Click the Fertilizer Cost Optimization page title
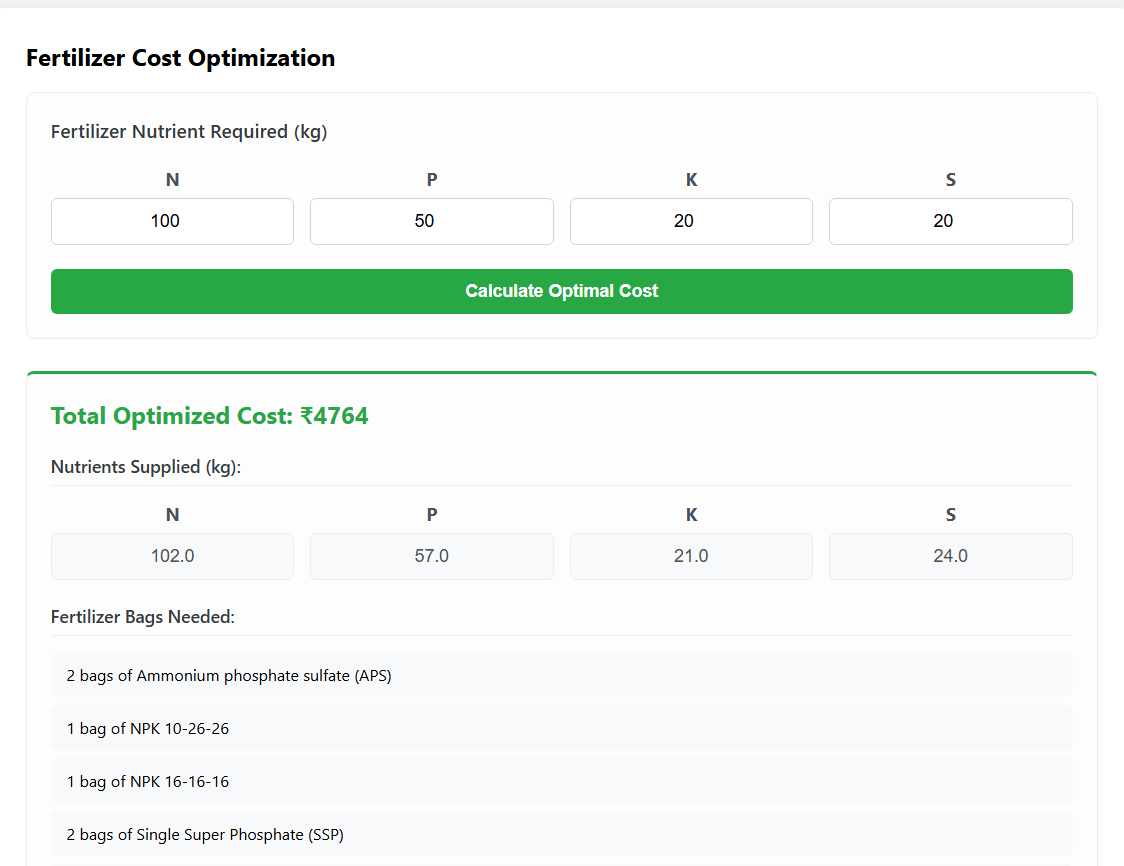The image size is (1124, 866). 180,58
